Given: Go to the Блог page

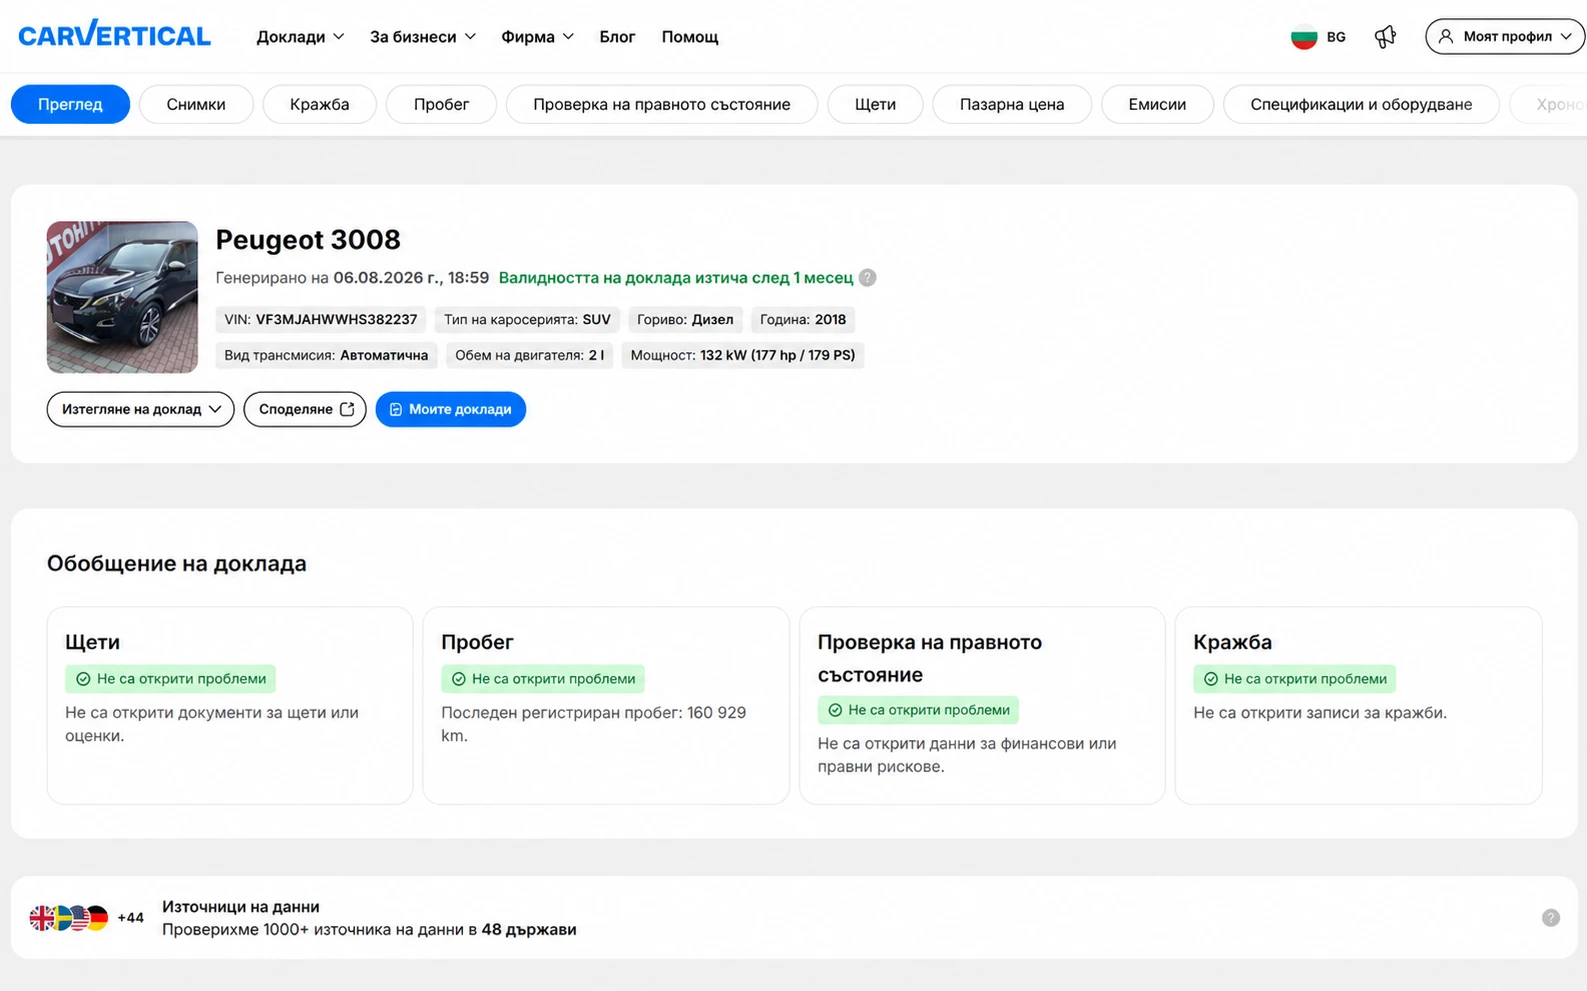Looking at the screenshot, I should click(x=617, y=37).
